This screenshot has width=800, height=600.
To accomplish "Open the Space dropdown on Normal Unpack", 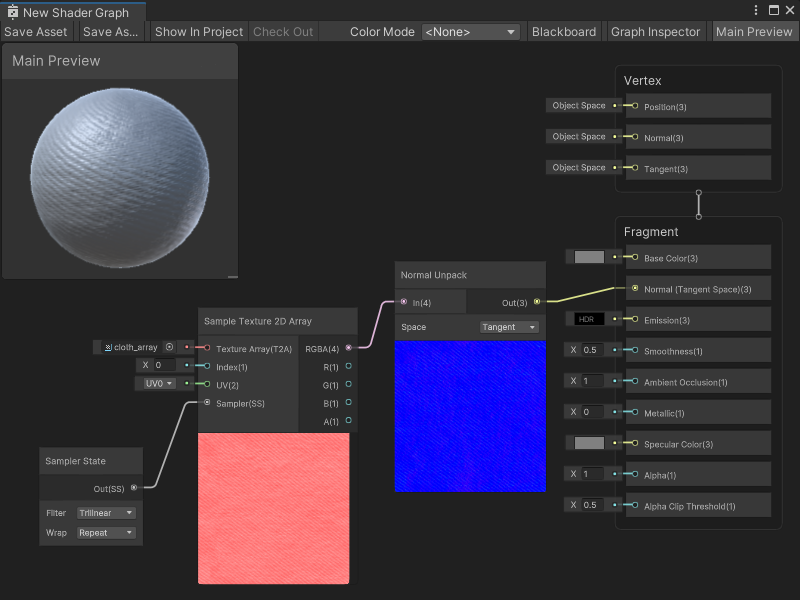I will pyautogui.click(x=508, y=327).
